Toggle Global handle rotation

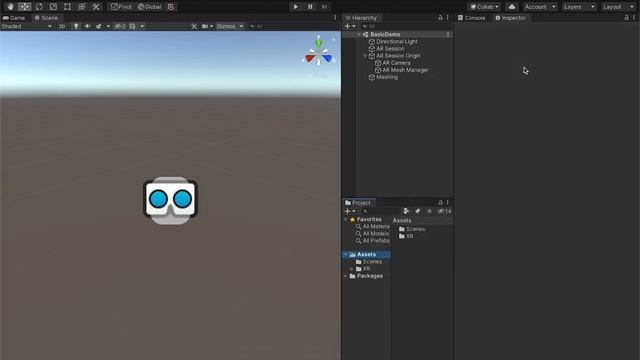[x=149, y=7]
